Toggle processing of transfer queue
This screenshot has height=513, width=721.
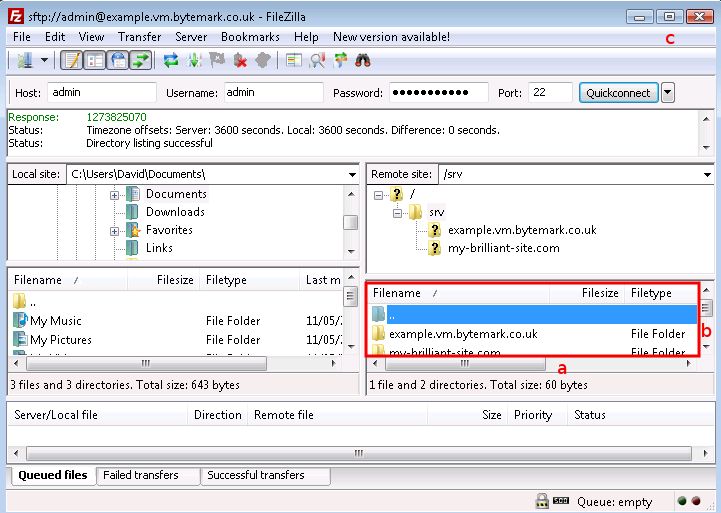(x=194, y=60)
